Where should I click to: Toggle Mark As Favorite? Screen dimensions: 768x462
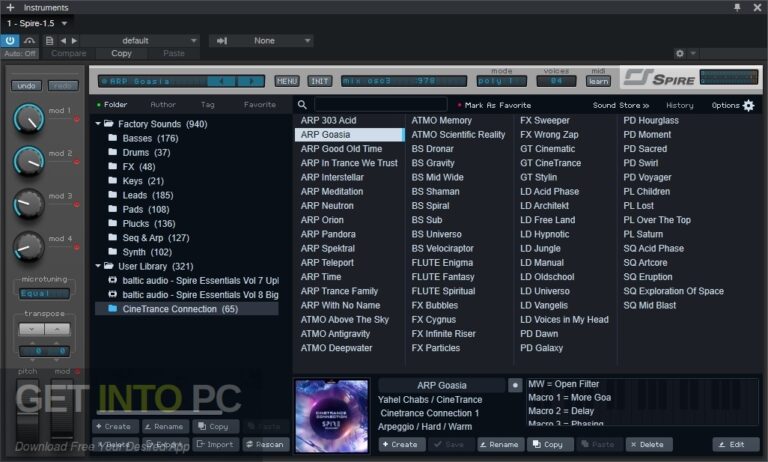pos(494,105)
